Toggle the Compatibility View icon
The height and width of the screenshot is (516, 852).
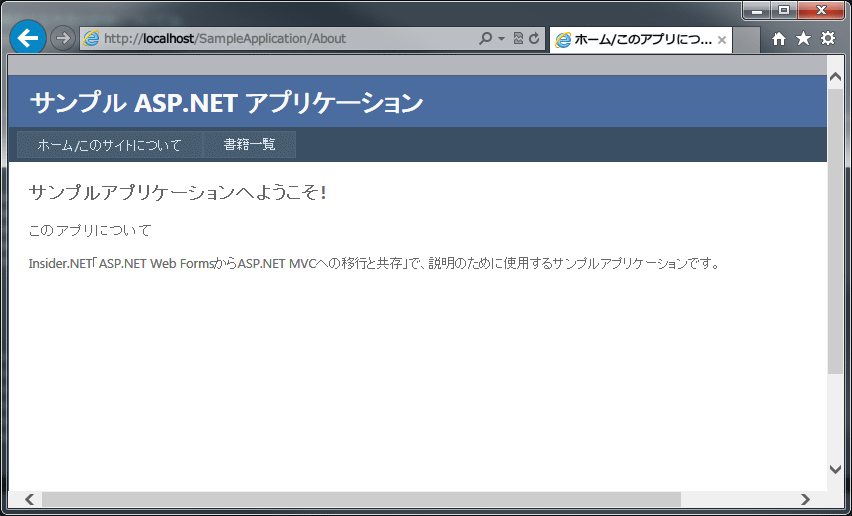pyautogui.click(x=518, y=39)
